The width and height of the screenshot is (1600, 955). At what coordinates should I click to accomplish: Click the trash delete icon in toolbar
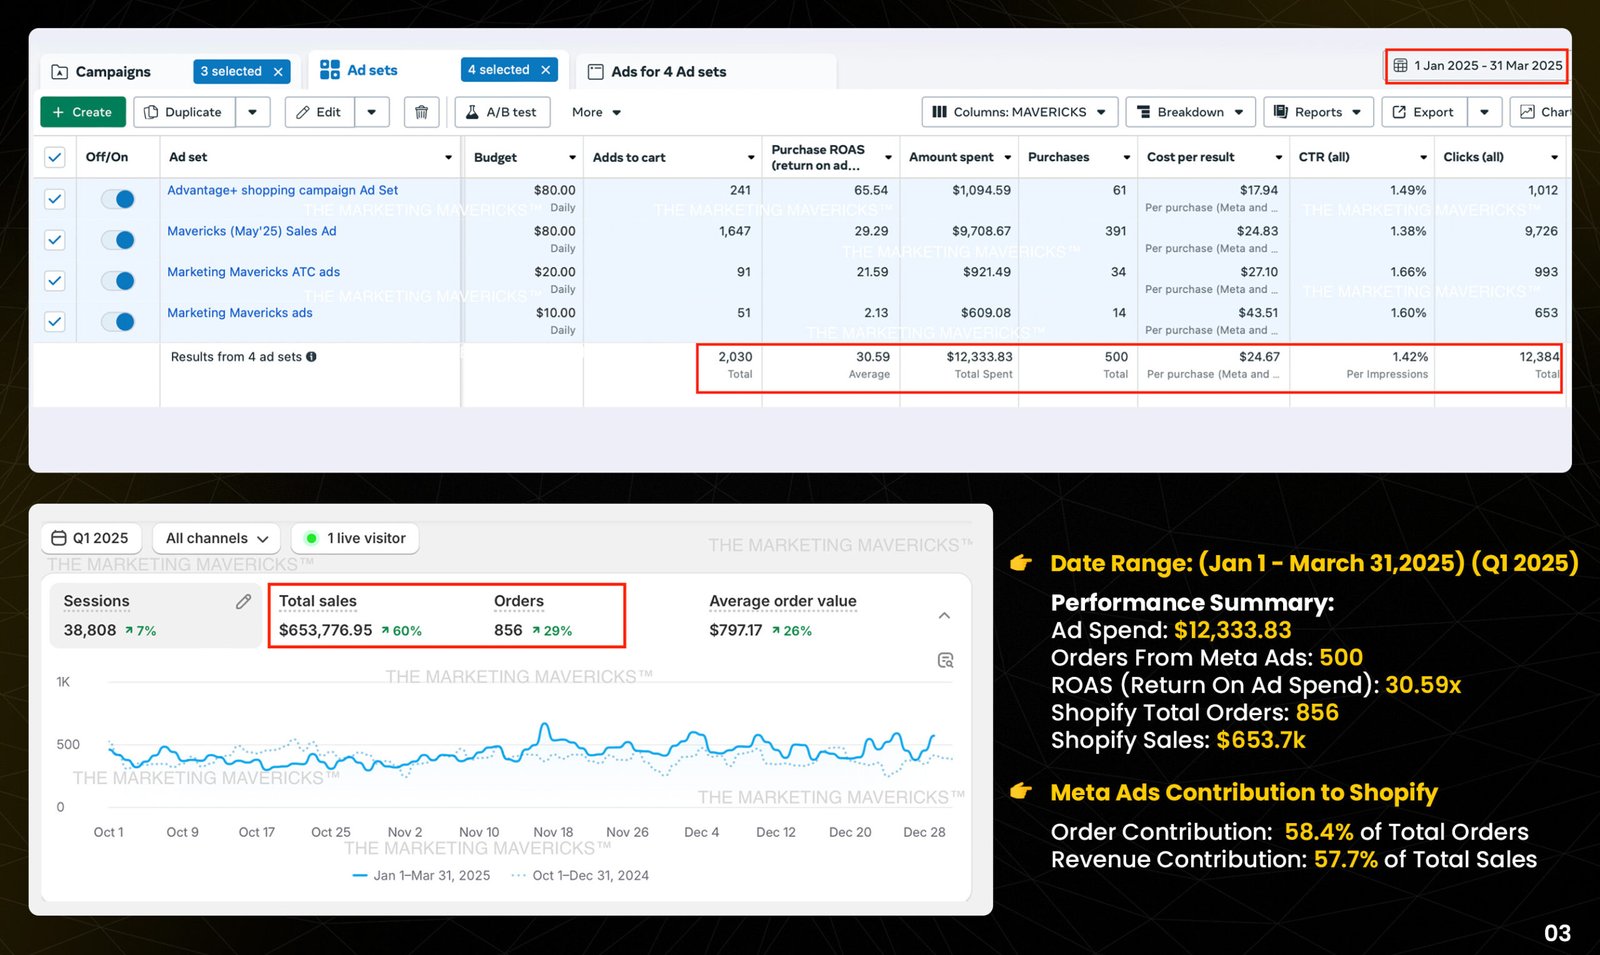pyautogui.click(x=421, y=112)
